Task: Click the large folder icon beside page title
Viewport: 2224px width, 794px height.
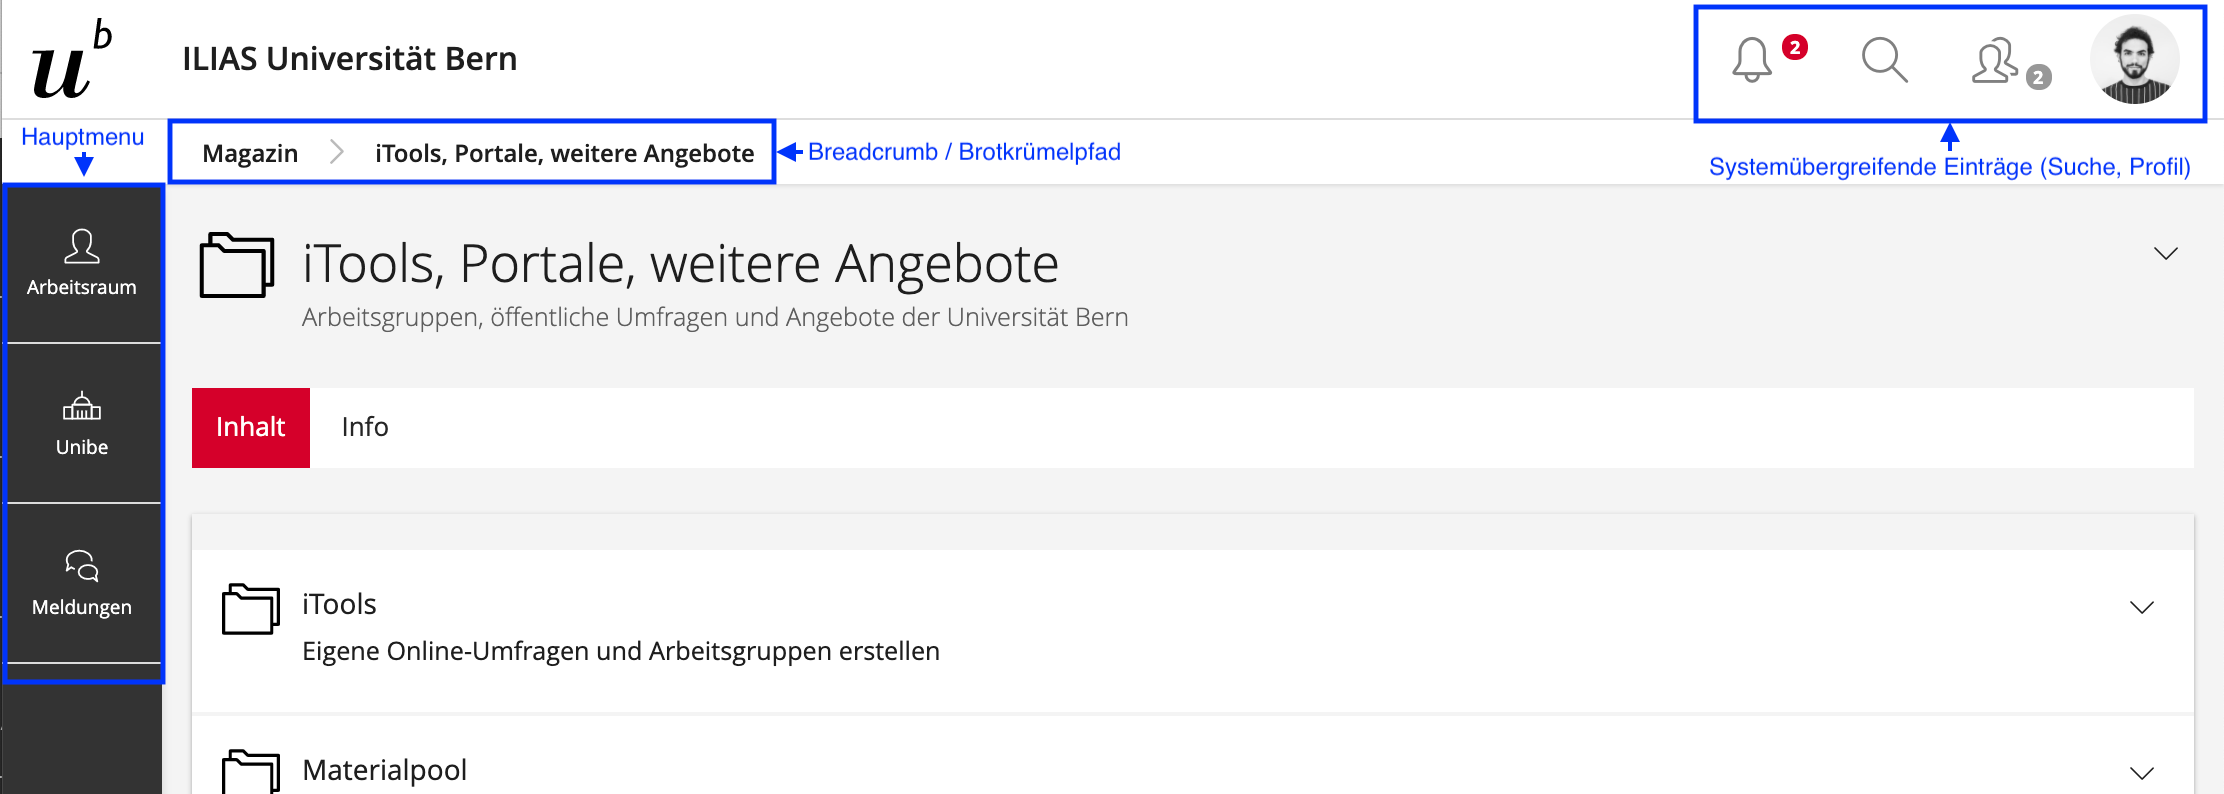Action: (x=237, y=265)
